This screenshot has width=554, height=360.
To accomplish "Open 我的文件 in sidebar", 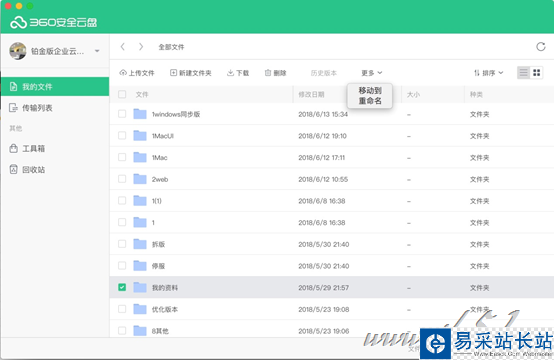I will 55,87.
